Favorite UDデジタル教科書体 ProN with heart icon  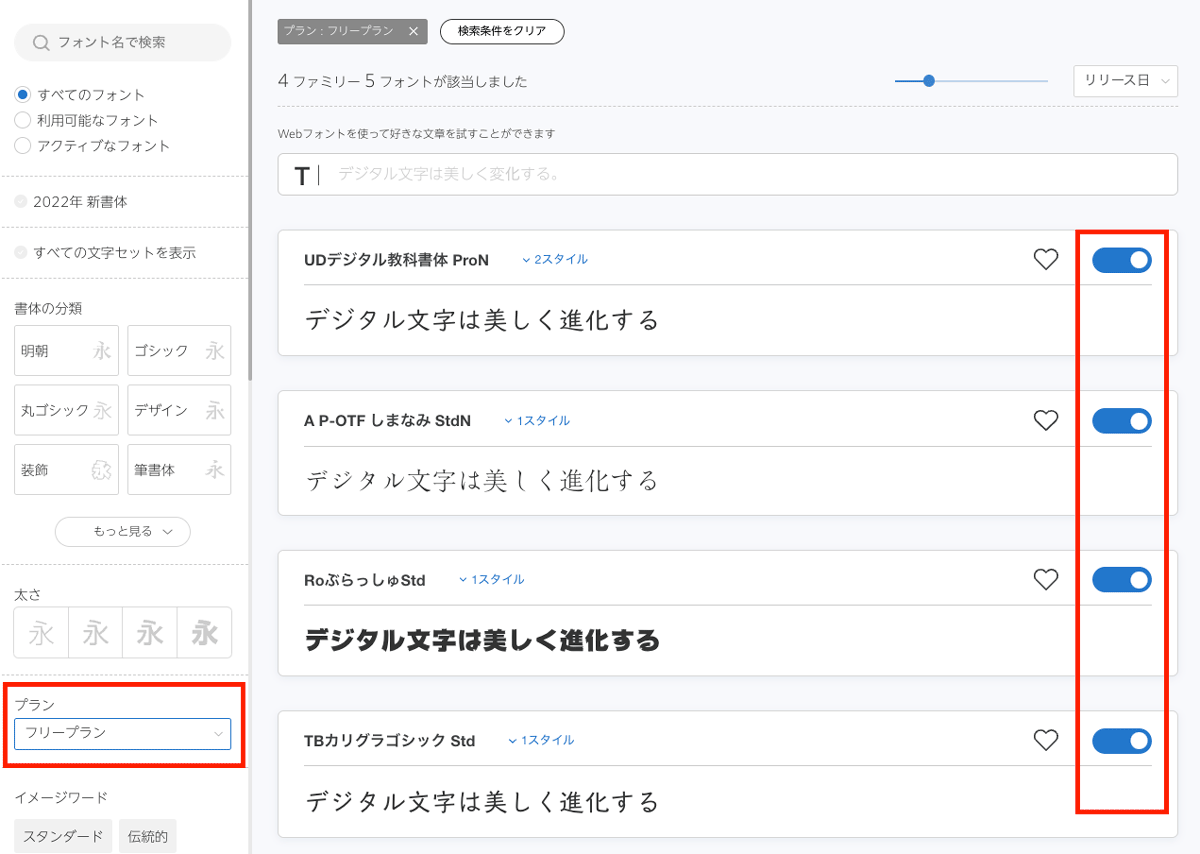tap(1045, 260)
